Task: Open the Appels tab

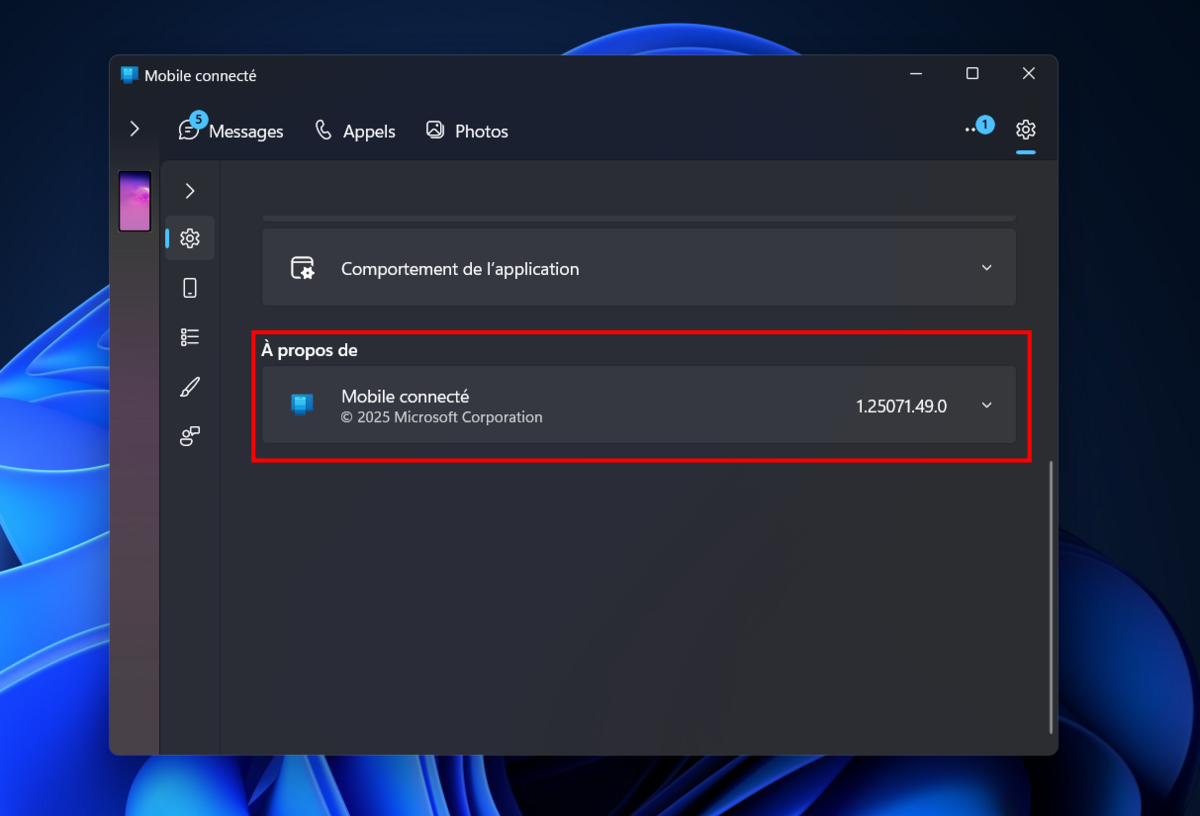Action: coord(355,131)
